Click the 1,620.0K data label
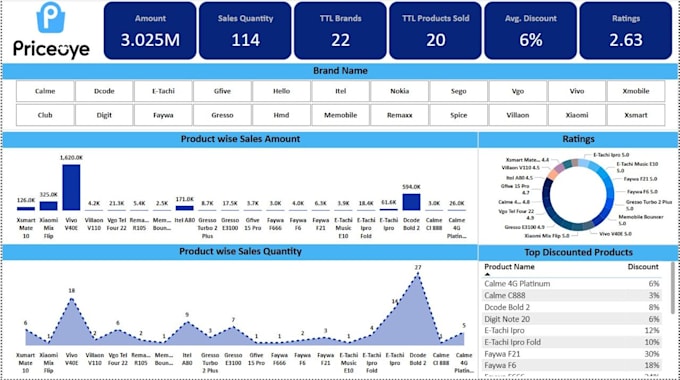Screen dimensions: 680x380 (x=71, y=158)
